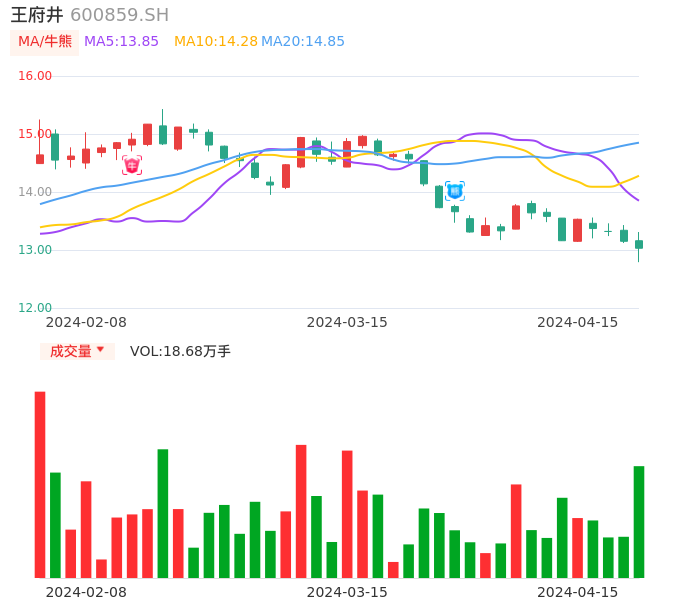Click the final candlestick on the price chart
This screenshot has height=606, width=686.
[x=639, y=244]
